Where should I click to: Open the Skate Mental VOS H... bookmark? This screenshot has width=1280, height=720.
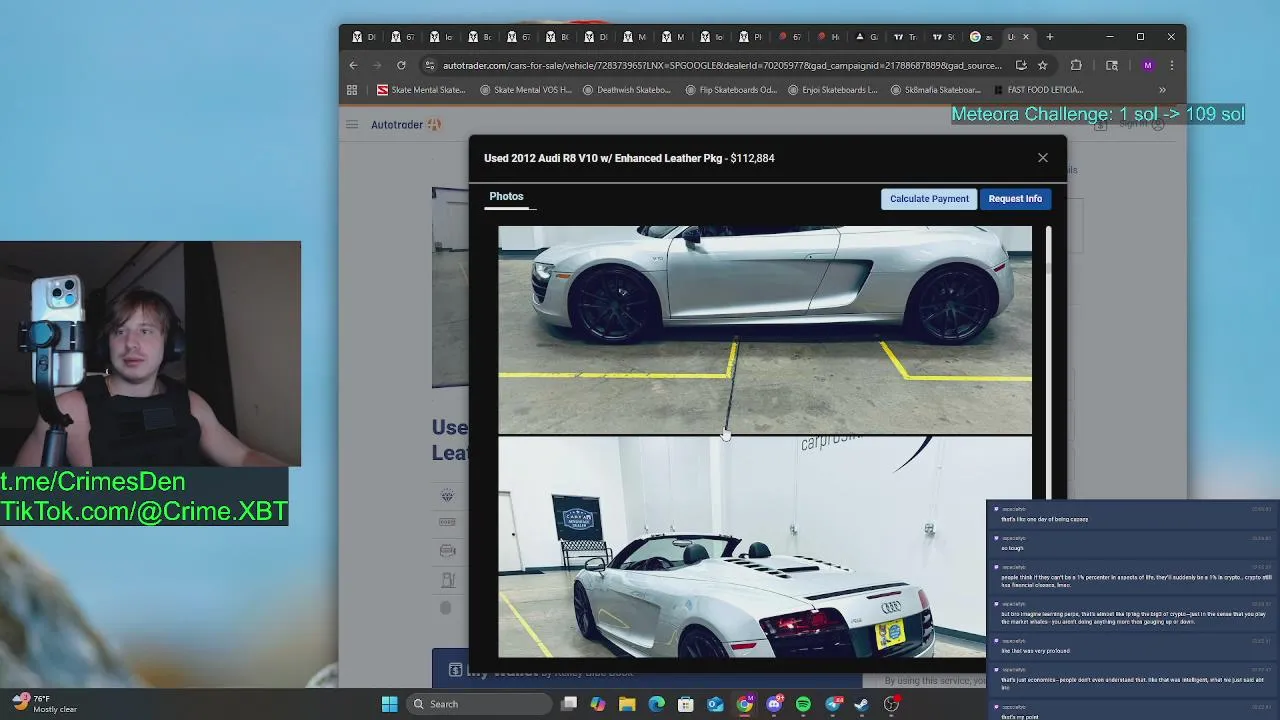tap(526, 90)
